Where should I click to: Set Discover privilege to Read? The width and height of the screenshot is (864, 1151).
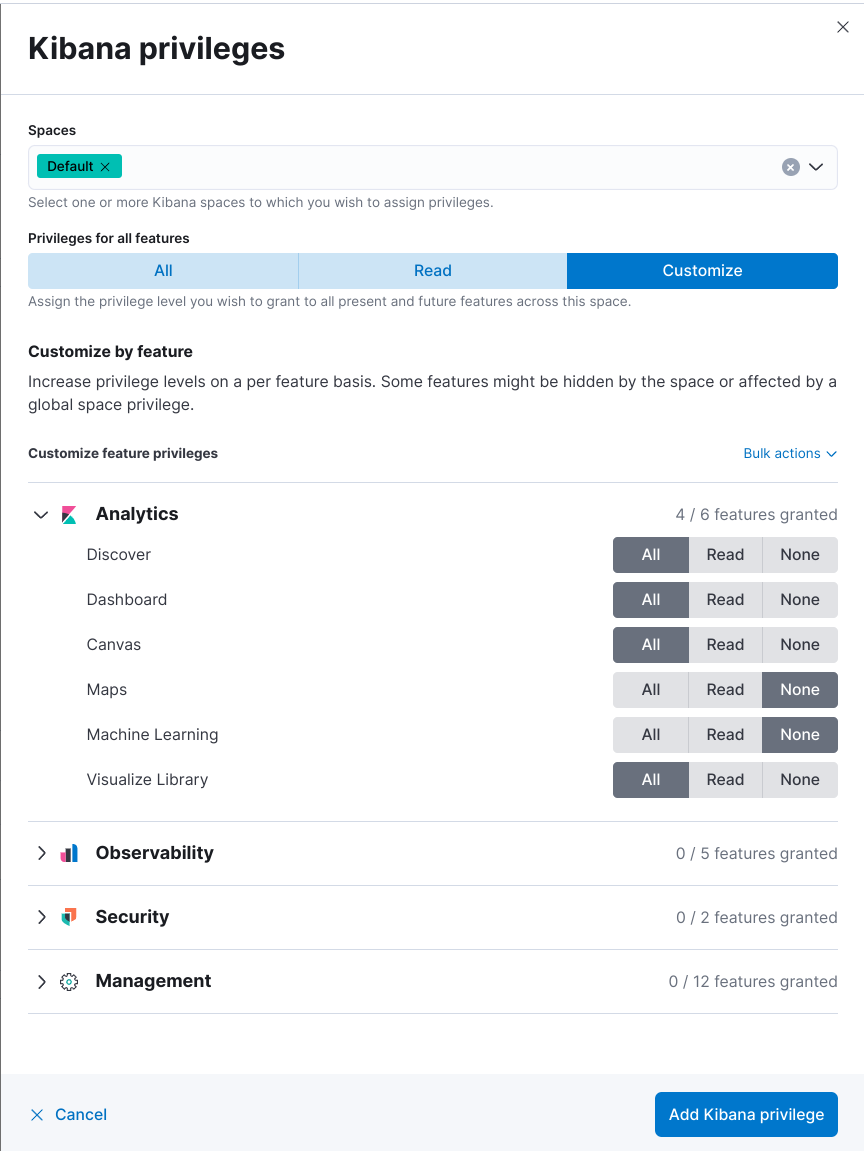pos(724,554)
